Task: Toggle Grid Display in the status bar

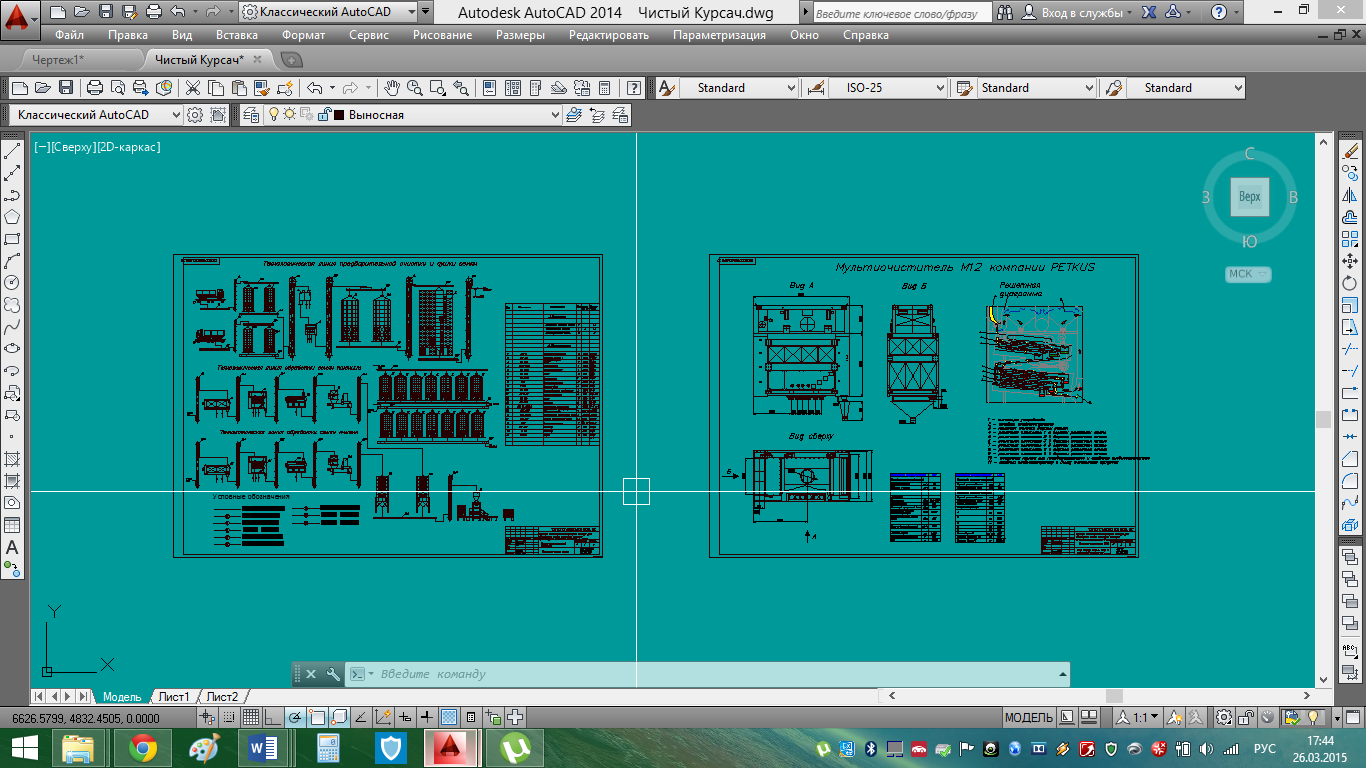Action: 251,717
